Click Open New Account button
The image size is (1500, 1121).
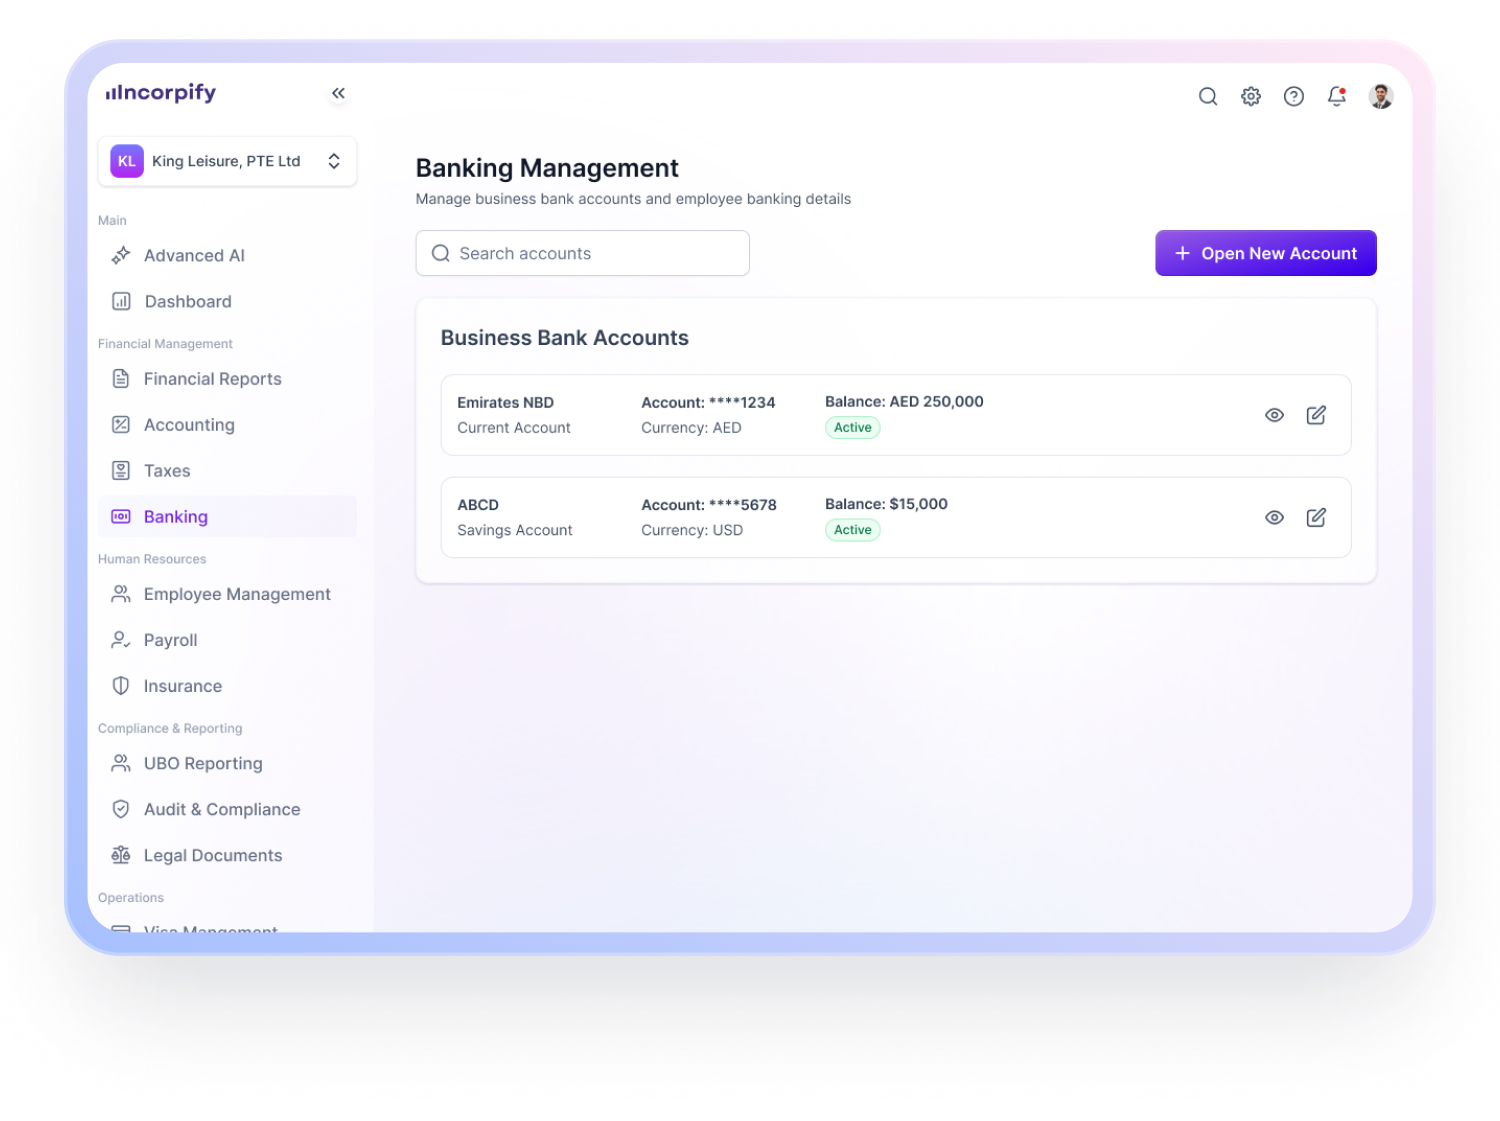pyautogui.click(x=1266, y=253)
